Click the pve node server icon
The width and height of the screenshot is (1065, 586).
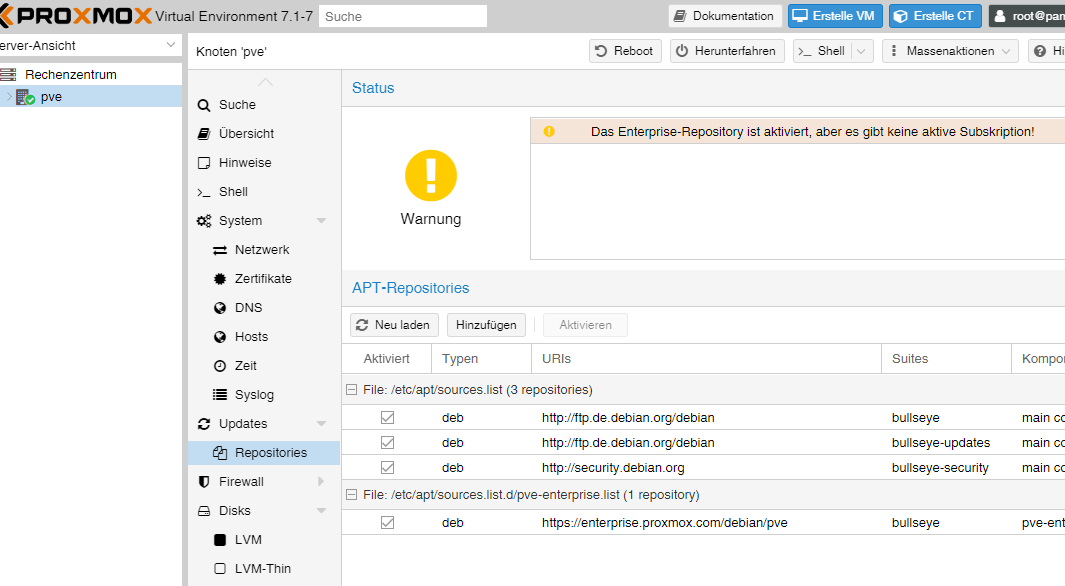(25, 97)
